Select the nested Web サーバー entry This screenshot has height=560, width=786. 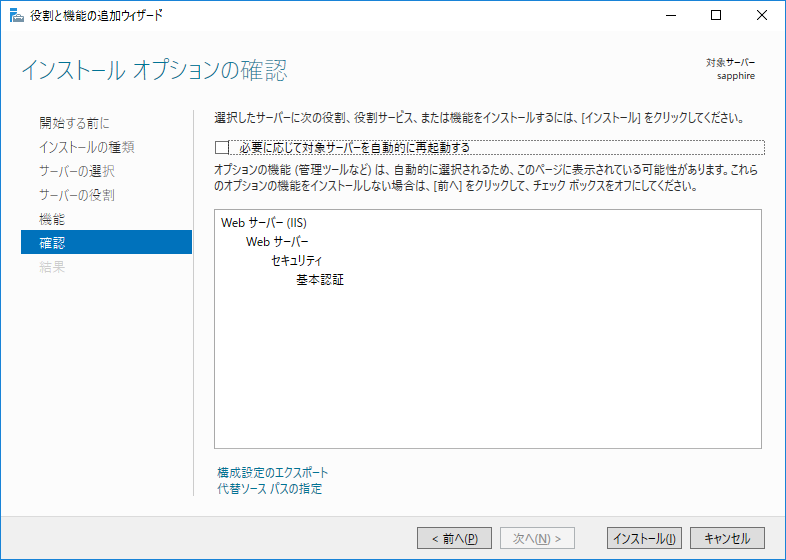point(277,242)
